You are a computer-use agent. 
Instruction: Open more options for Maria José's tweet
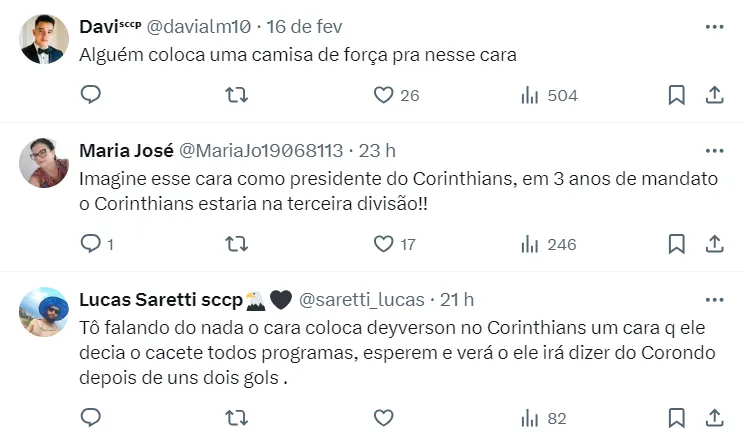click(x=715, y=151)
